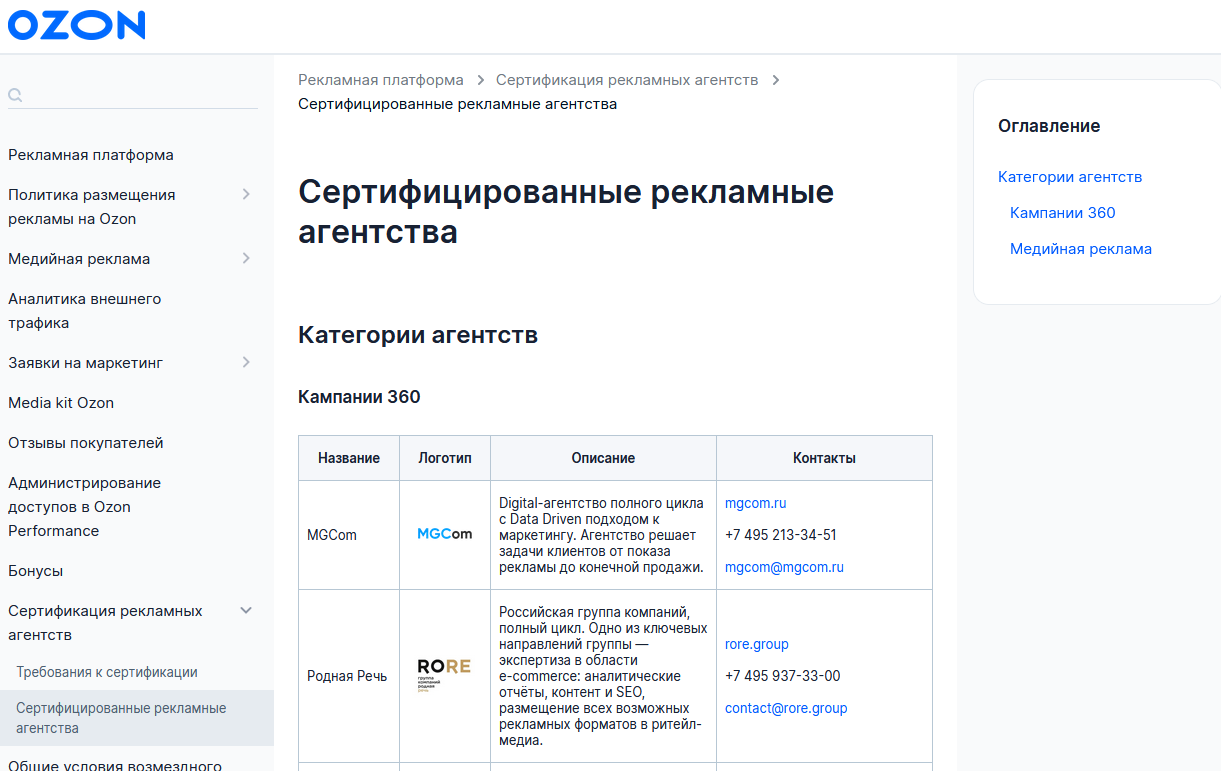Click the Логотип column header

pyautogui.click(x=445, y=458)
